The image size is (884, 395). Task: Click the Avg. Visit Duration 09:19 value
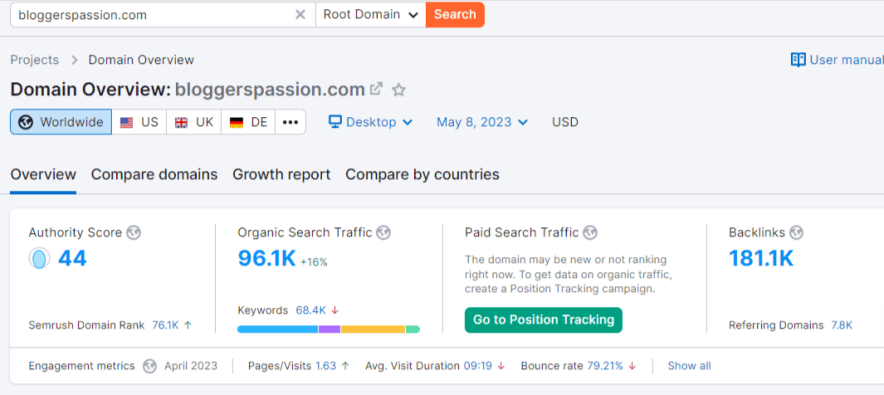(478, 366)
